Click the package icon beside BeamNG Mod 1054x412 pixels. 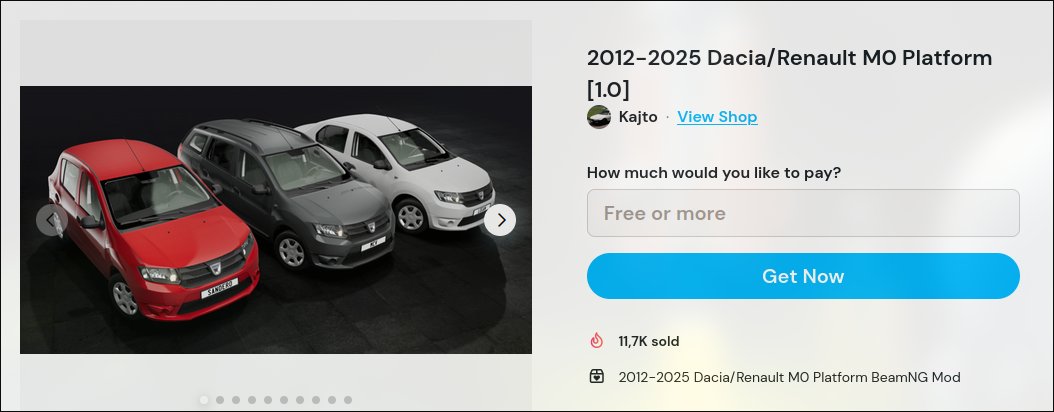pyautogui.click(x=597, y=377)
